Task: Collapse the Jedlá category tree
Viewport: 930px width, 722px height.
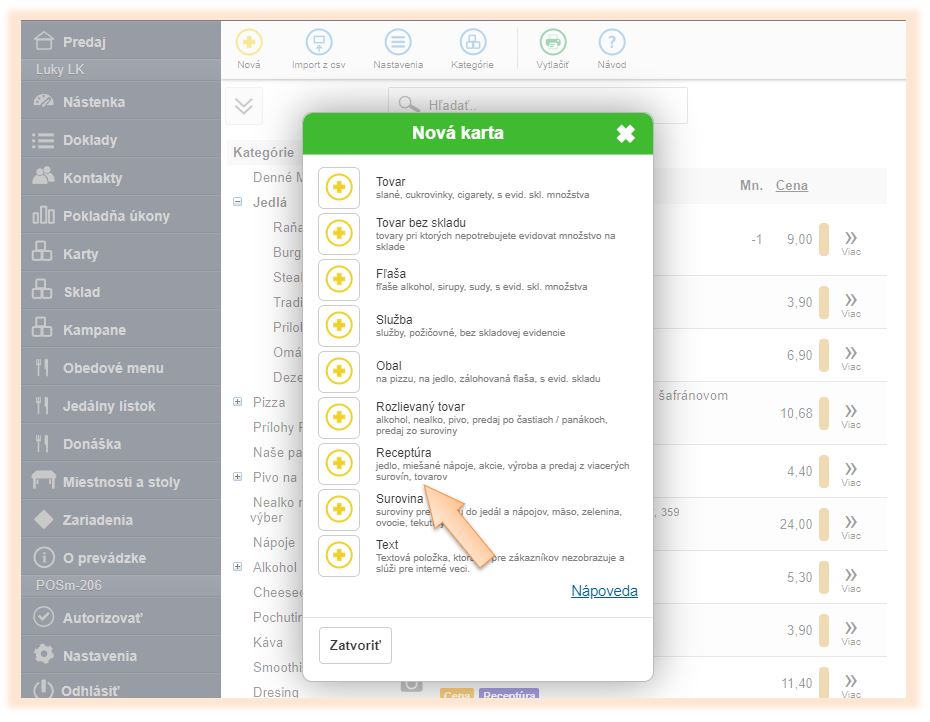Action: pos(238,202)
